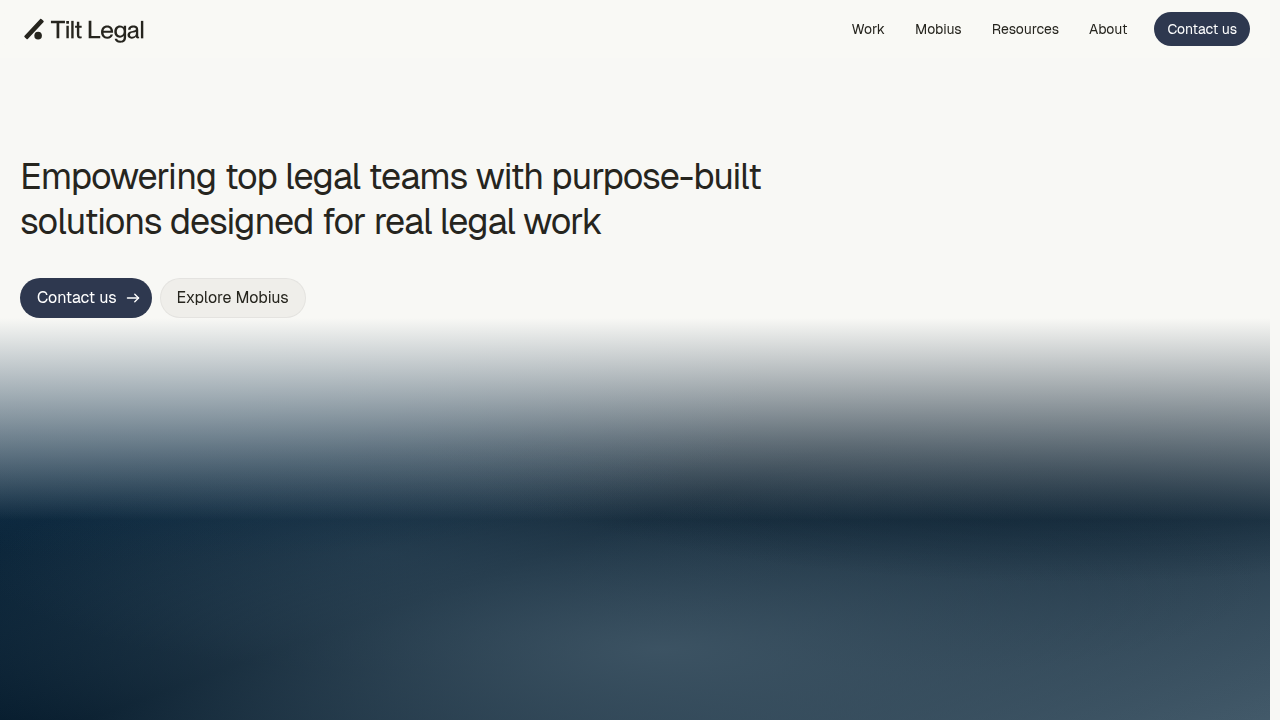Click the hero Contact us arrow button
Image resolution: width=1280 pixels, height=720 pixels.
click(86, 298)
